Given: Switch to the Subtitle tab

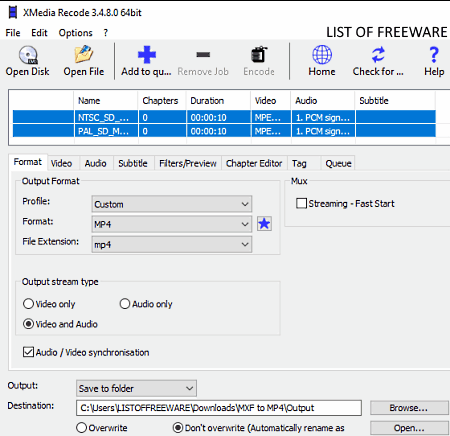Looking at the screenshot, I should click(133, 163).
